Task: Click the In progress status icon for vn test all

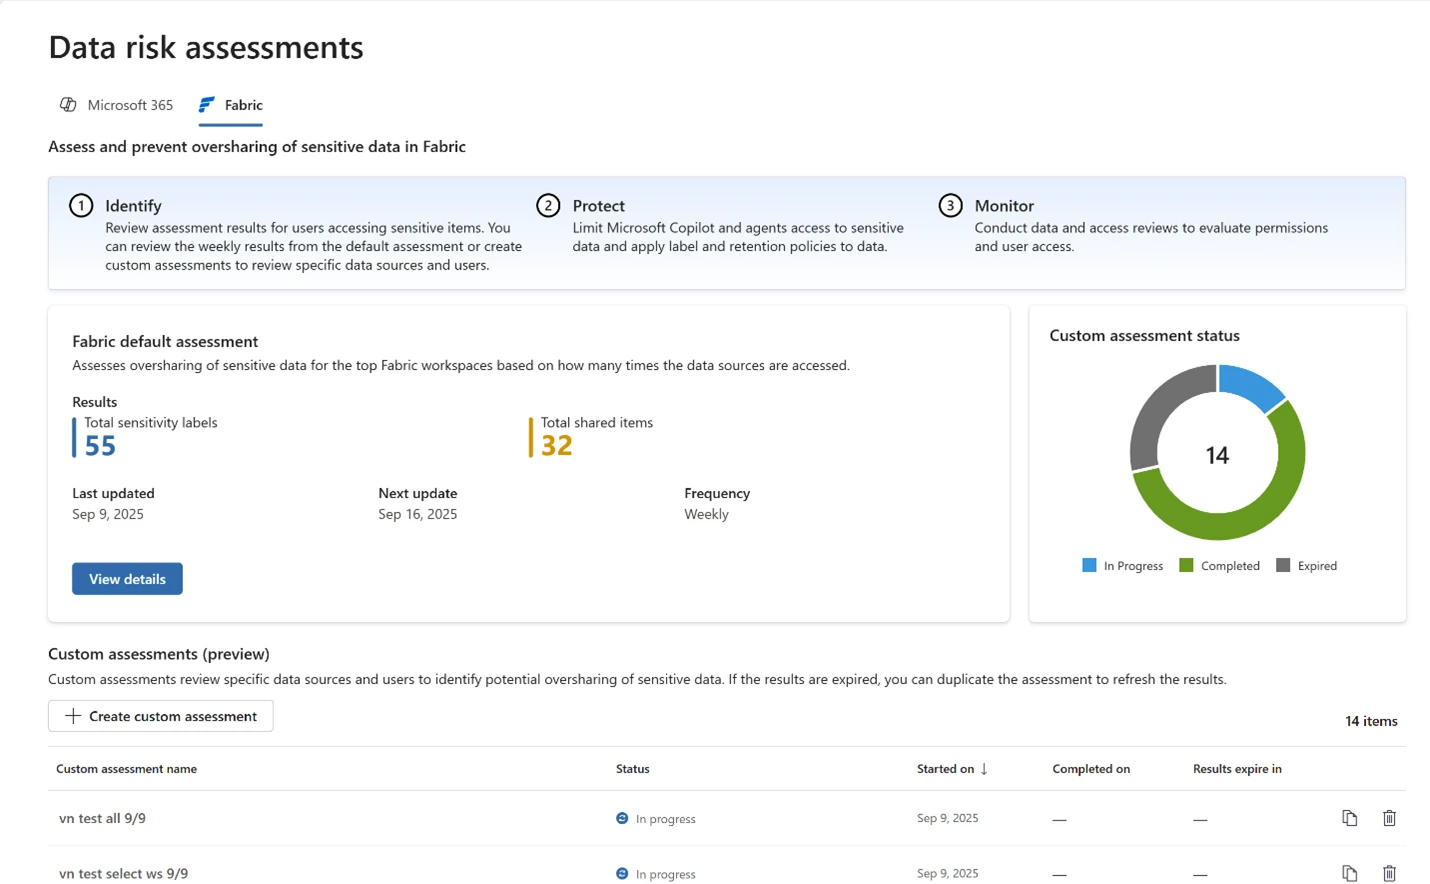Action: click(x=622, y=818)
